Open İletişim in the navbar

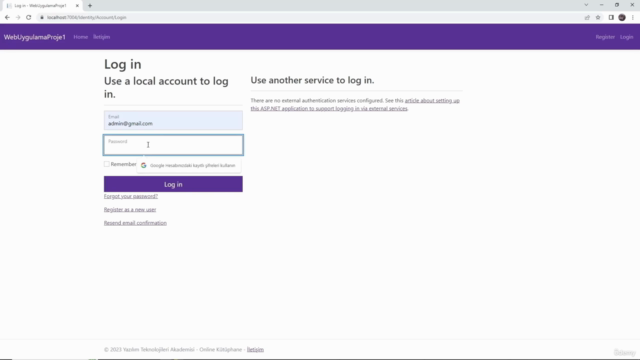click(101, 37)
